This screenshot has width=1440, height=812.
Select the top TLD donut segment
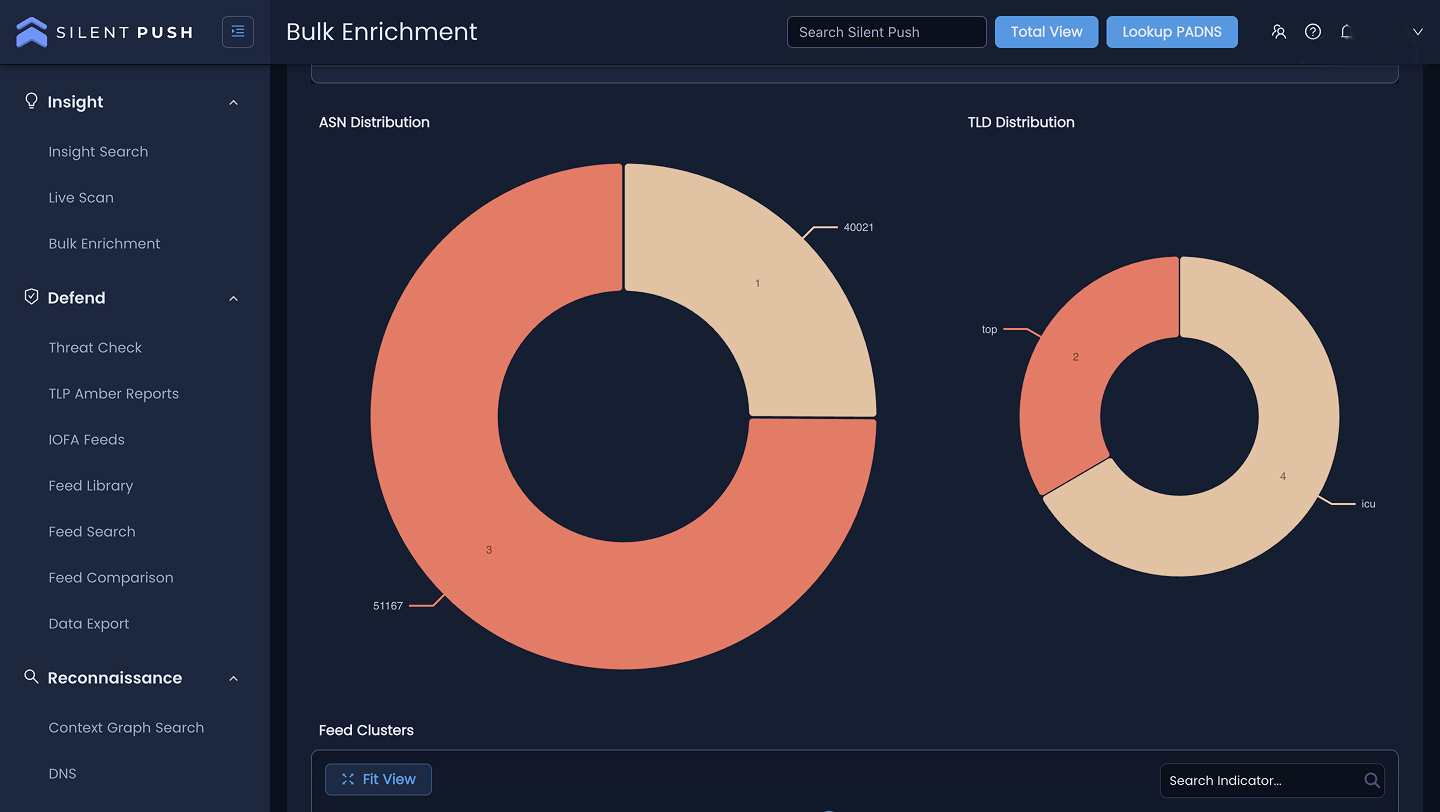click(x=1075, y=357)
